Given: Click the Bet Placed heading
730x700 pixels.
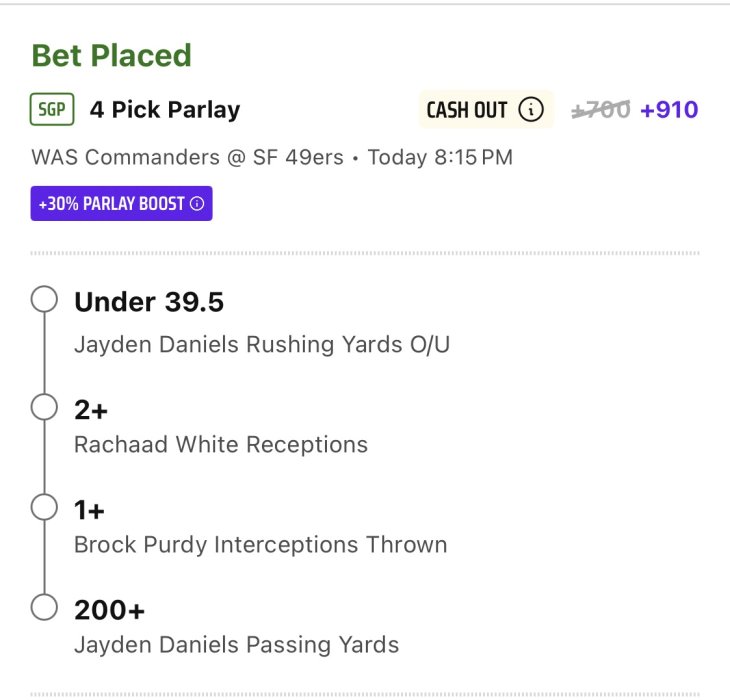Looking at the screenshot, I should point(111,55).
